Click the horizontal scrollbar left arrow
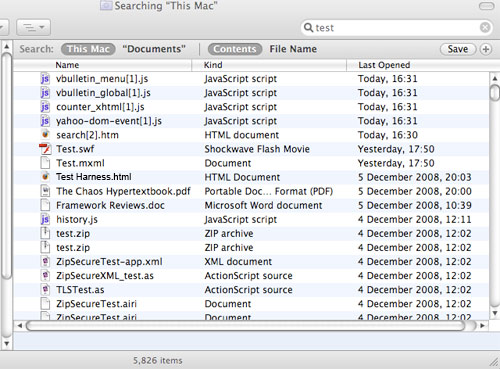 [x=20, y=325]
